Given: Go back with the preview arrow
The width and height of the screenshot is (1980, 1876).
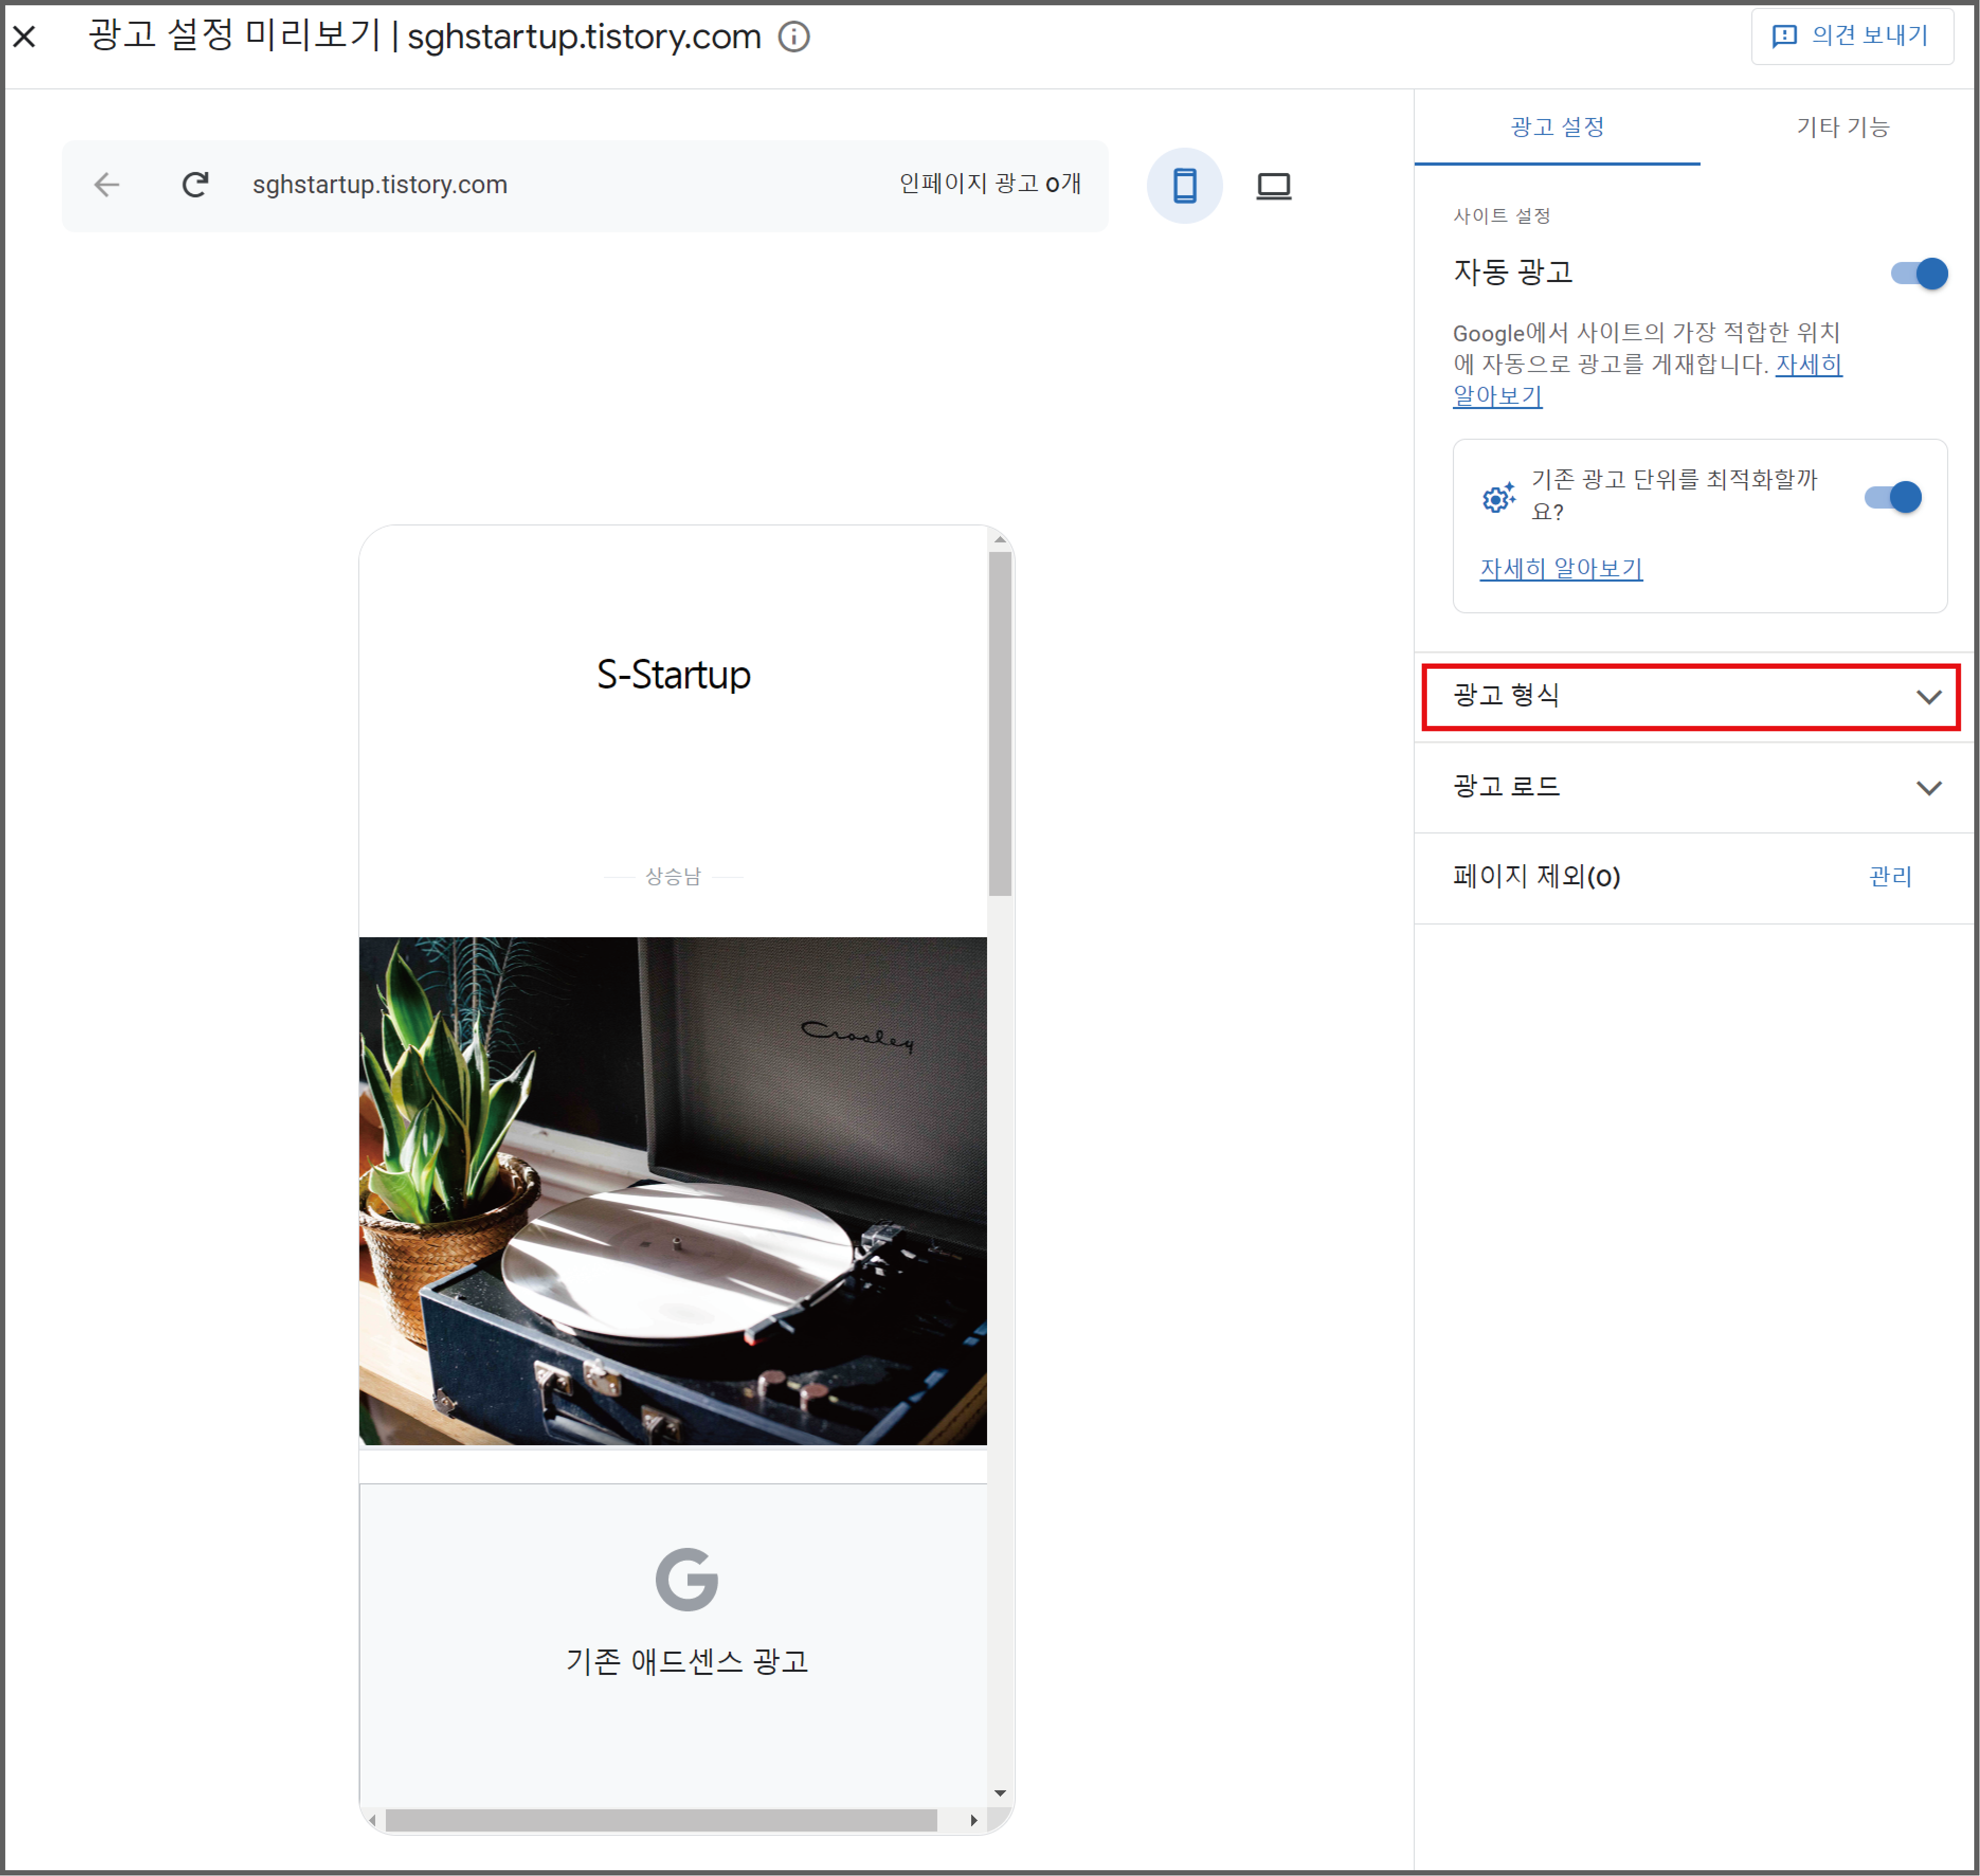Looking at the screenshot, I should [107, 185].
